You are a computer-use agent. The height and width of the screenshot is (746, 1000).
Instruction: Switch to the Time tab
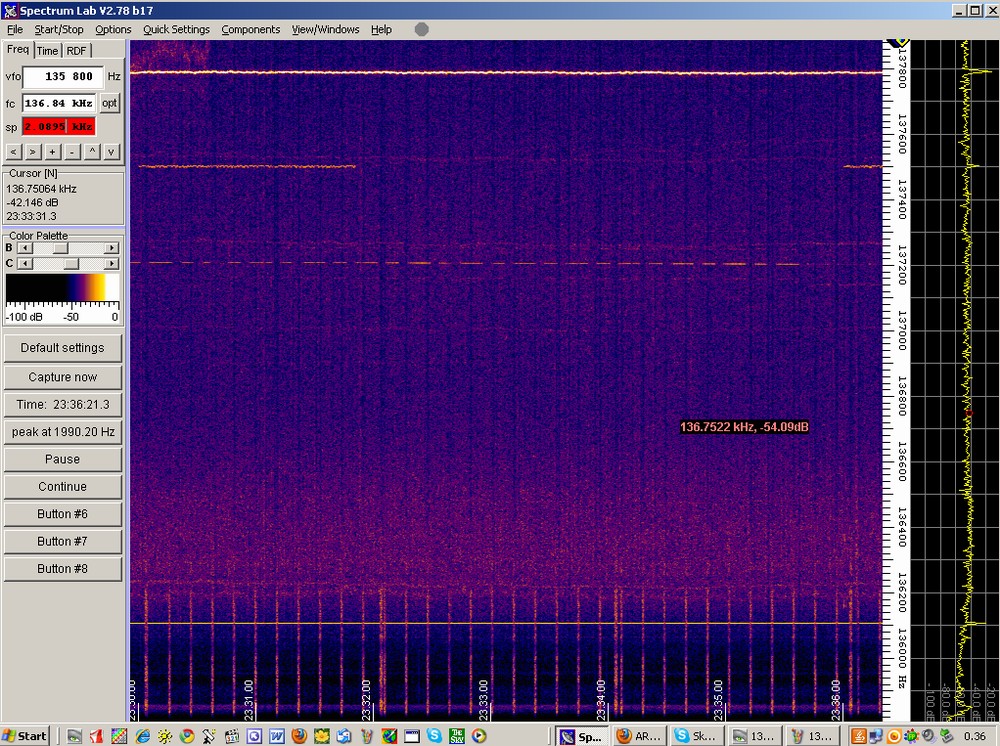pos(48,51)
